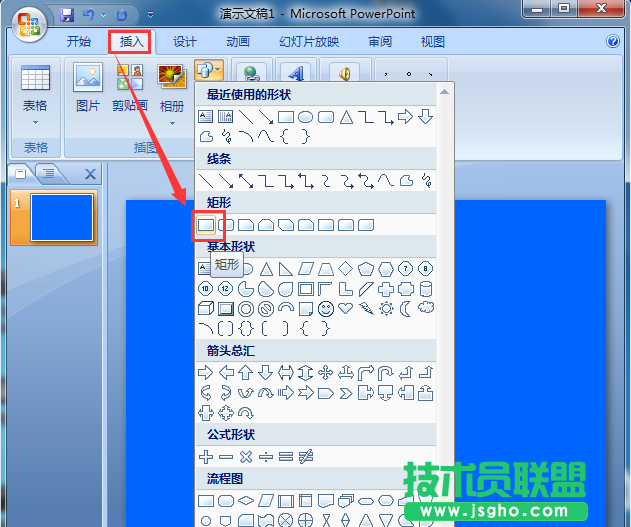The image size is (631, 527).
Task: Pick the chevron arrow shape
Action: coord(346,393)
